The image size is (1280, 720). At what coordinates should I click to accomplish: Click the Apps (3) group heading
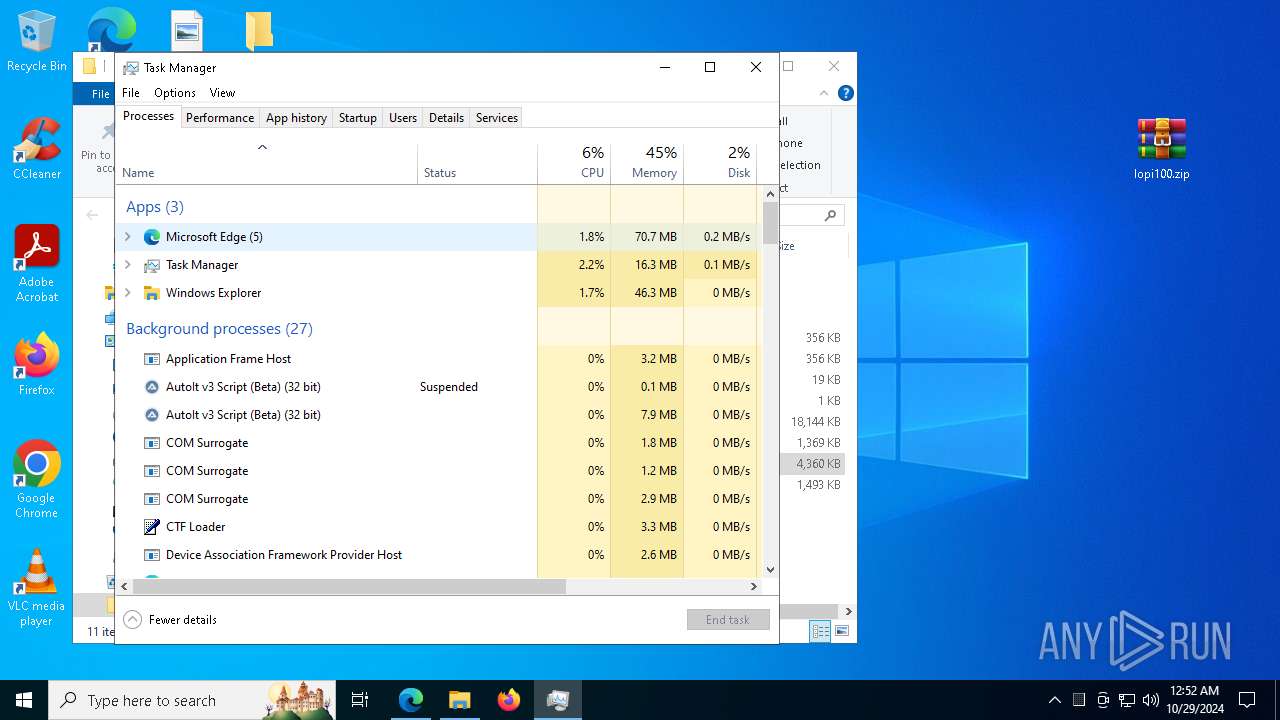155,207
